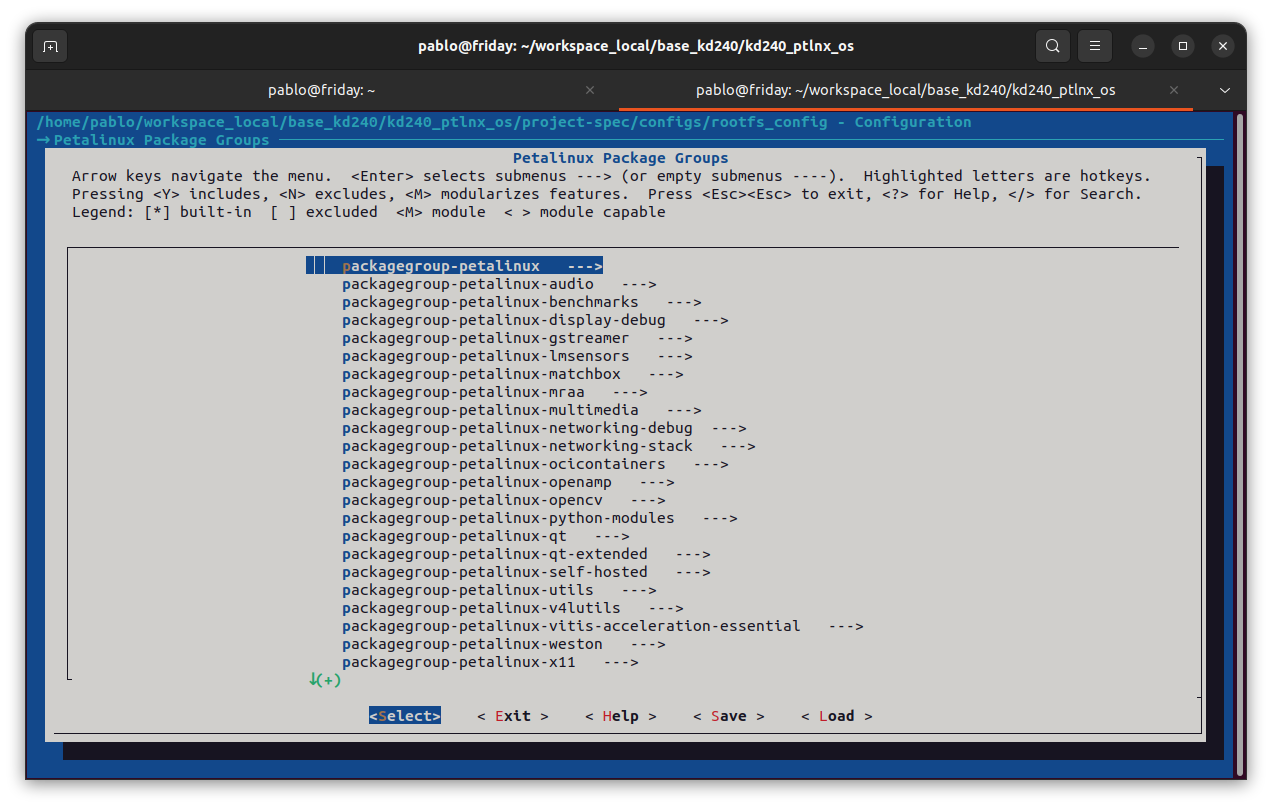1272x808 pixels.
Task: Close the terminal window
Action: point(1223,46)
